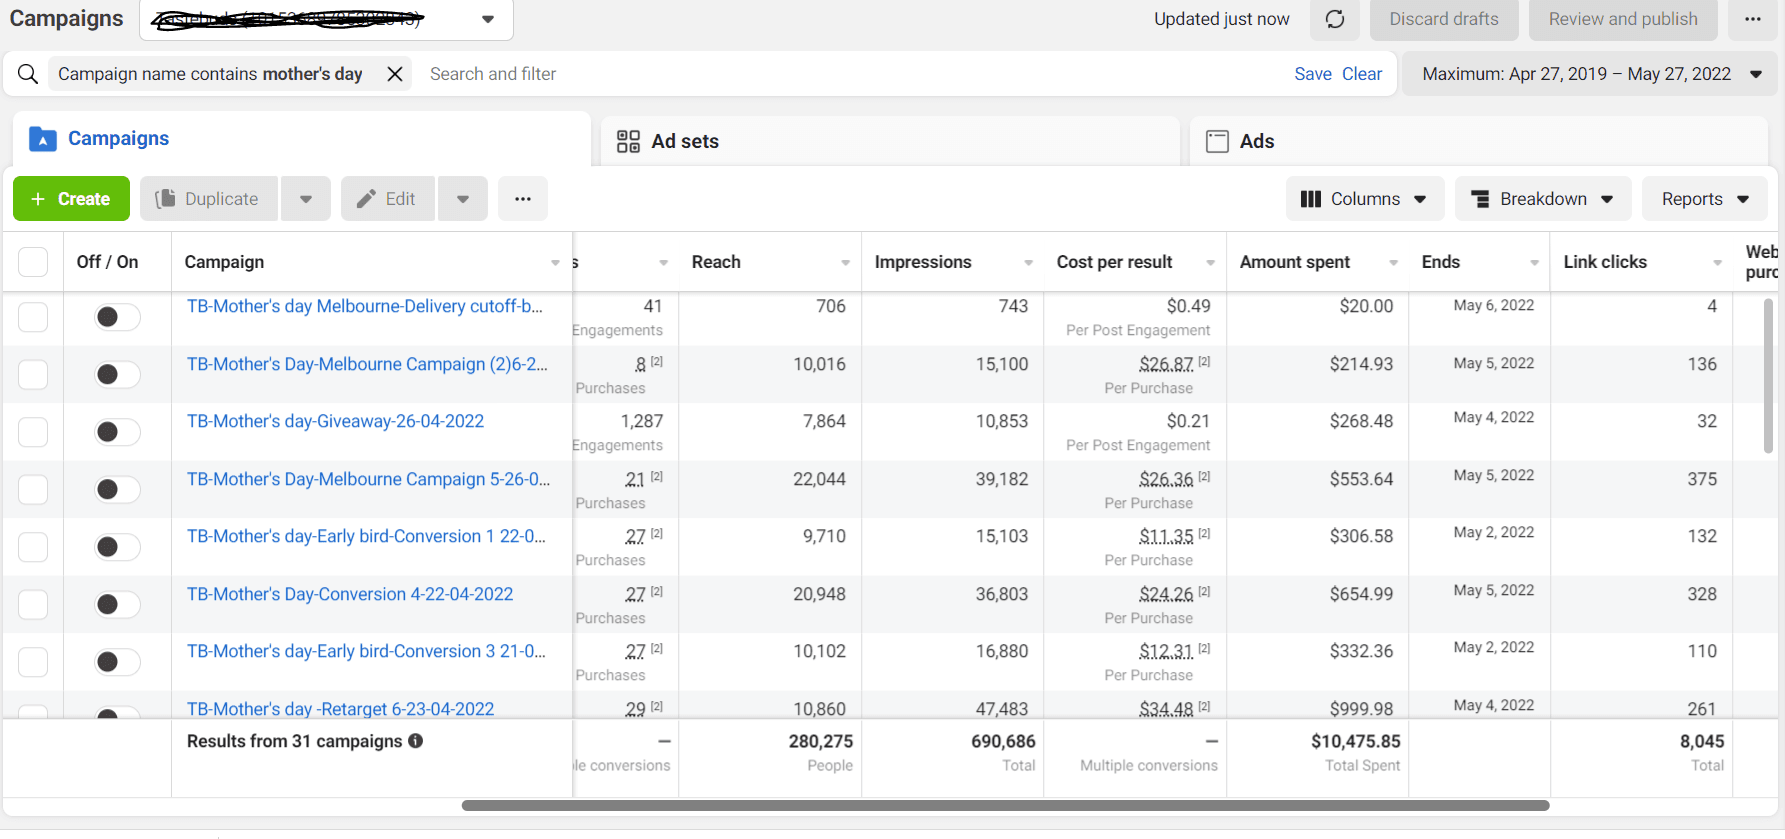Toggle Conversion 4-22-04-2022 campaign on
1785x839 pixels.
[117, 604]
